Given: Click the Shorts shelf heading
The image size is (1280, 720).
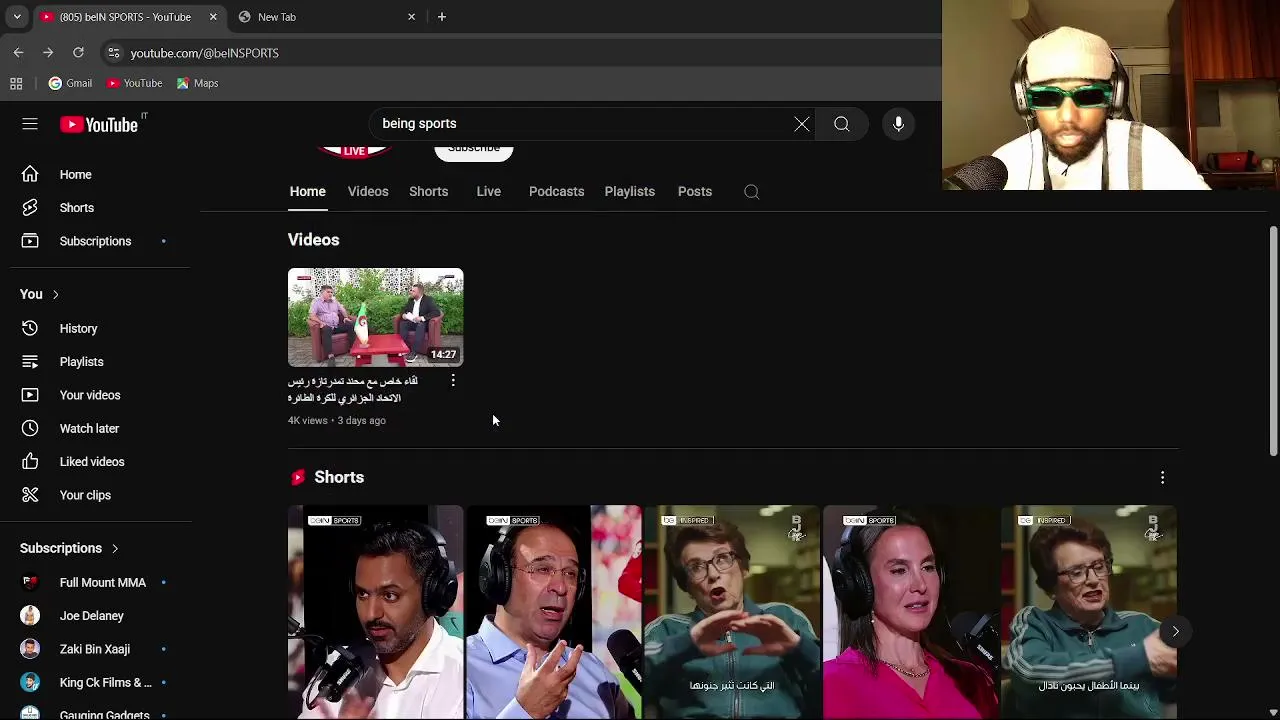Looking at the screenshot, I should click(339, 478).
